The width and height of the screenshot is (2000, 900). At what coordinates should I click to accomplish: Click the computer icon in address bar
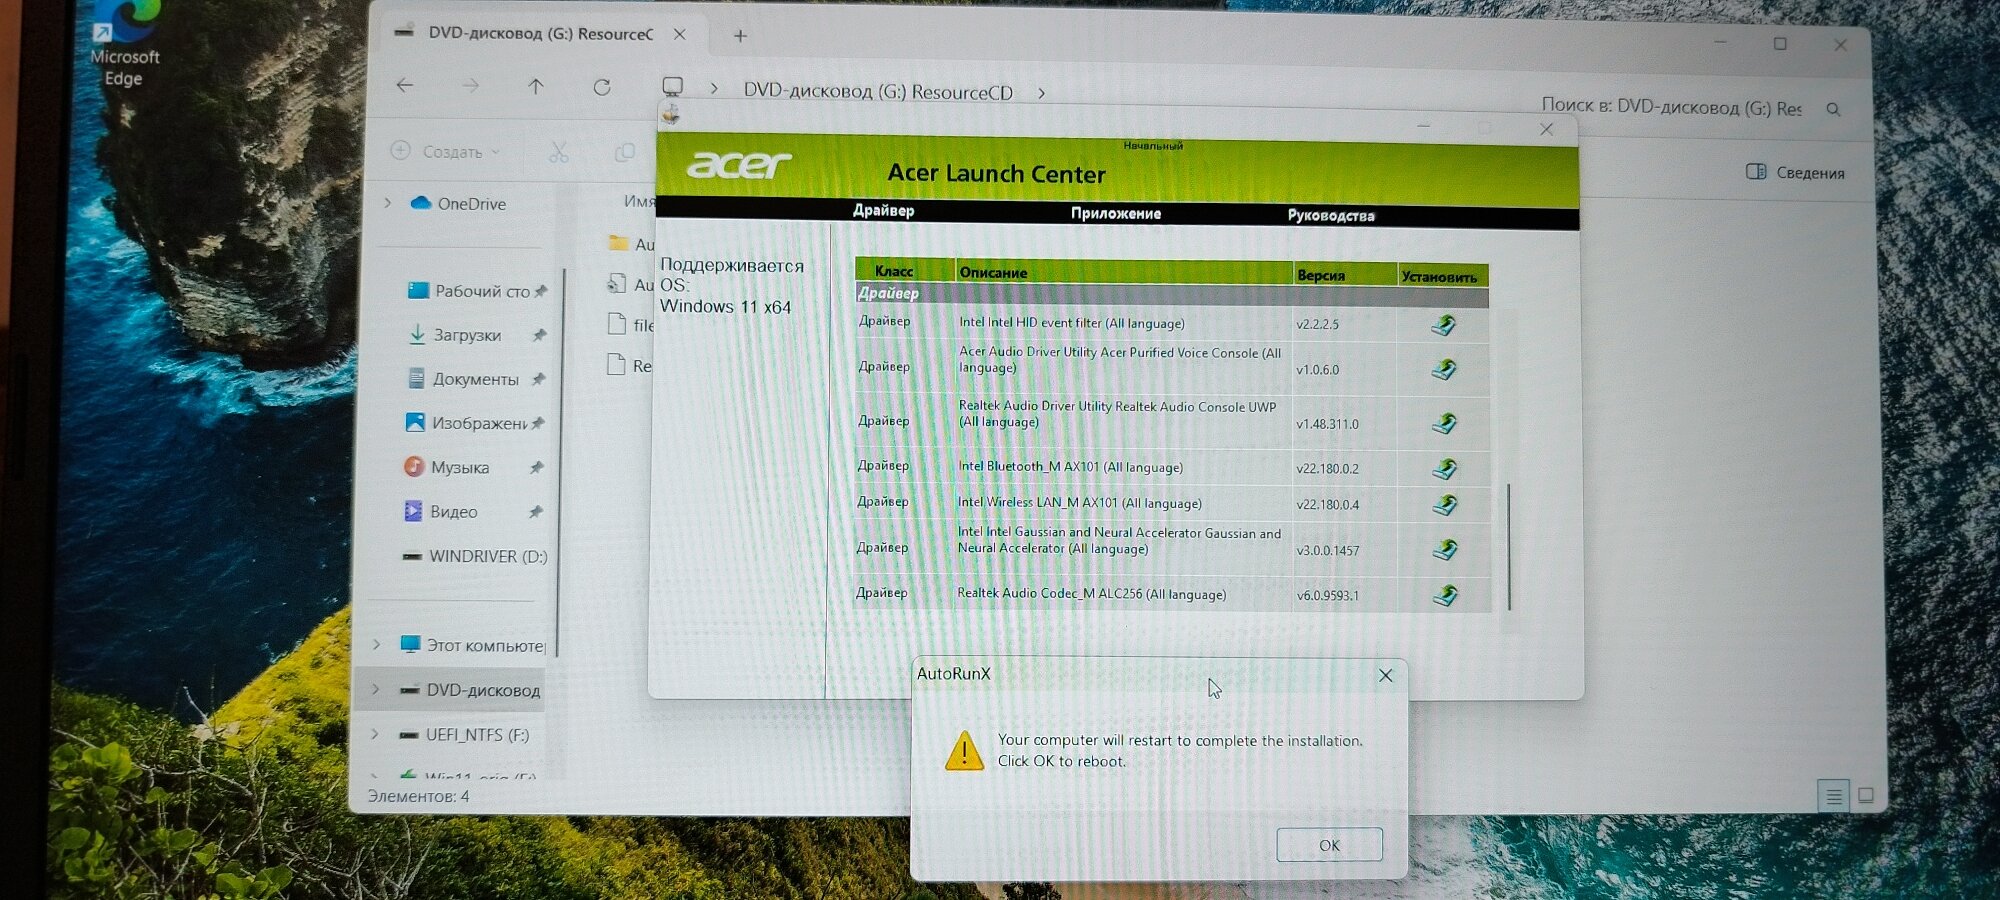click(x=673, y=87)
